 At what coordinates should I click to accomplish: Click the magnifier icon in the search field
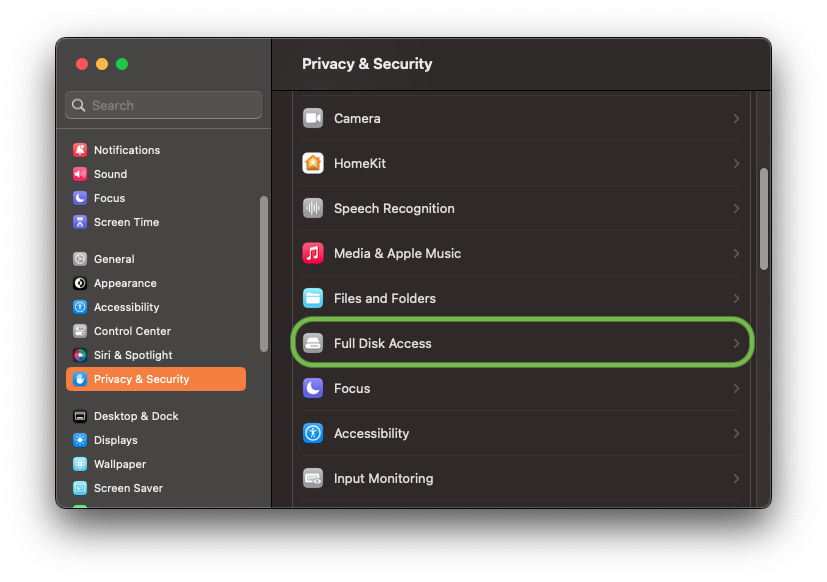(x=79, y=105)
